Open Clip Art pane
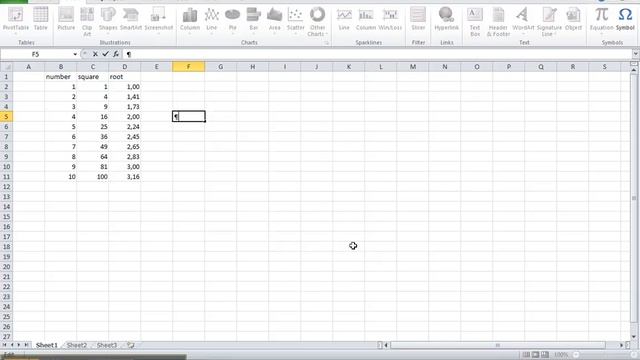The width and height of the screenshot is (640, 360). (87, 21)
